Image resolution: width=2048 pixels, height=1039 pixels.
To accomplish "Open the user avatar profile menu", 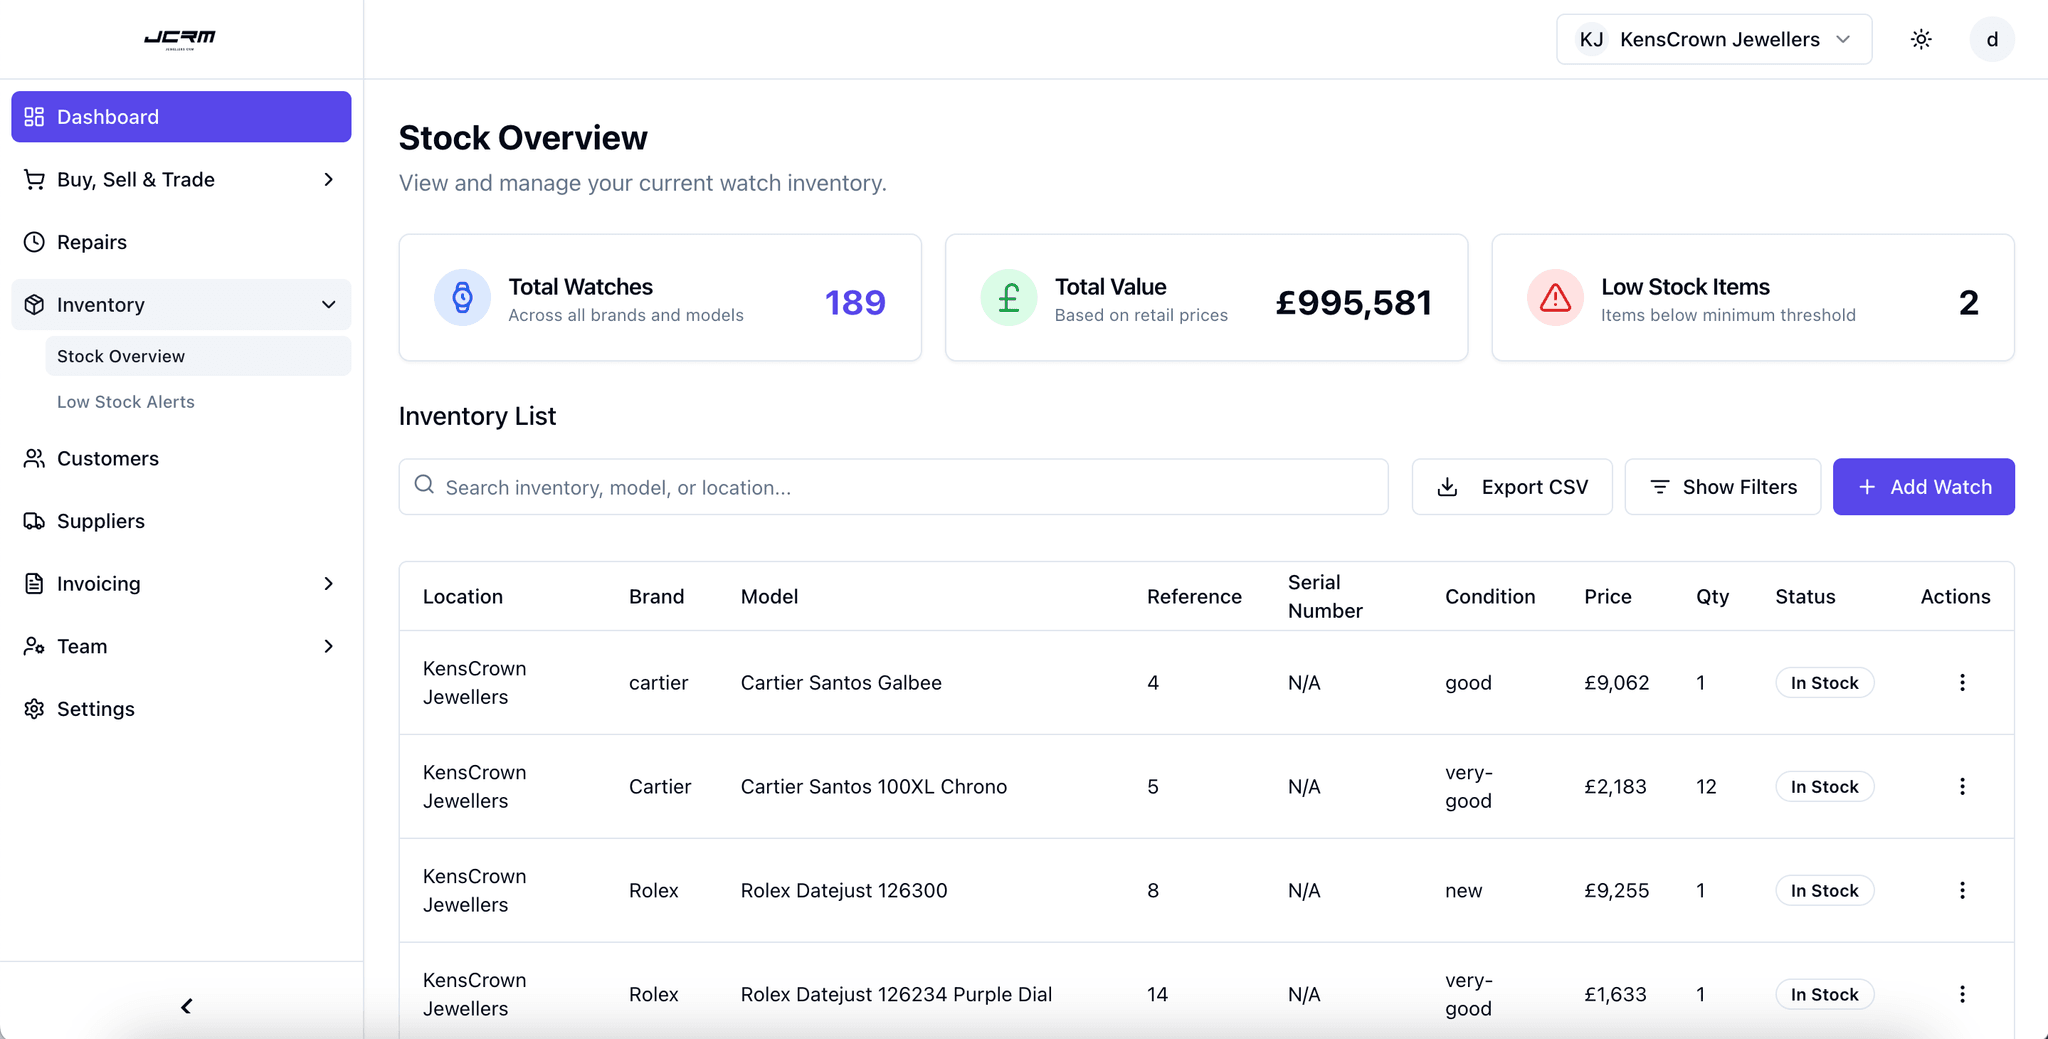I will click(1991, 39).
